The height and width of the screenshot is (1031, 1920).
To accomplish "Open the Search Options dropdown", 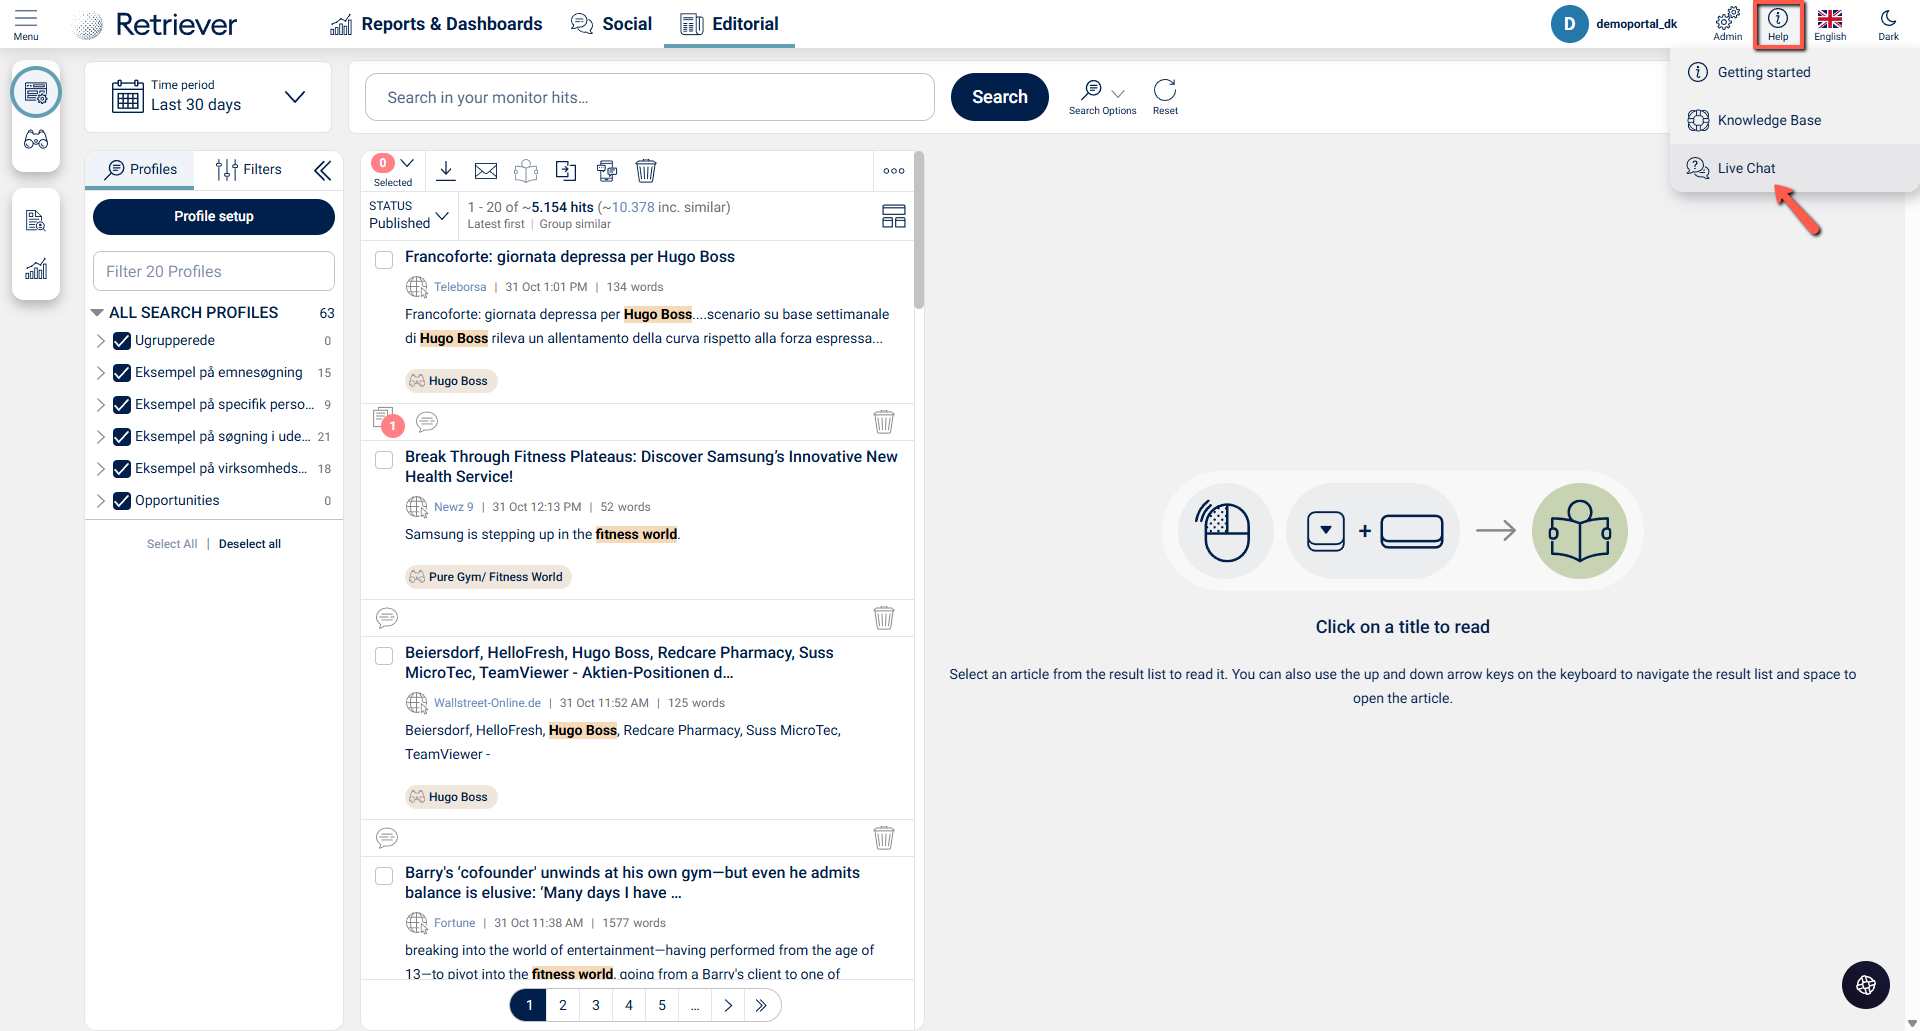I will (1103, 97).
